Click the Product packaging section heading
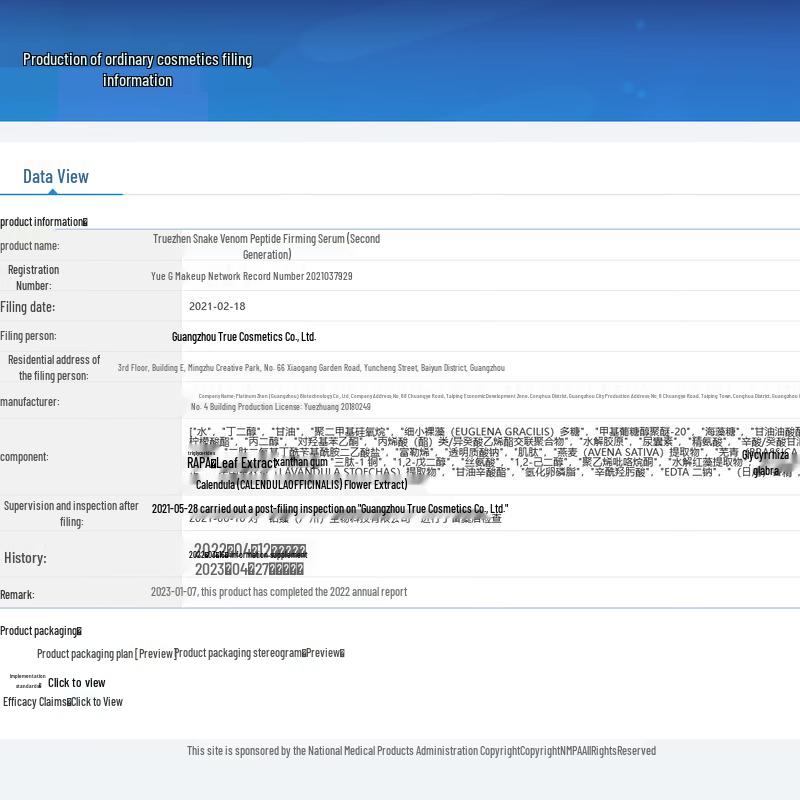The image size is (800, 800). [x=40, y=631]
